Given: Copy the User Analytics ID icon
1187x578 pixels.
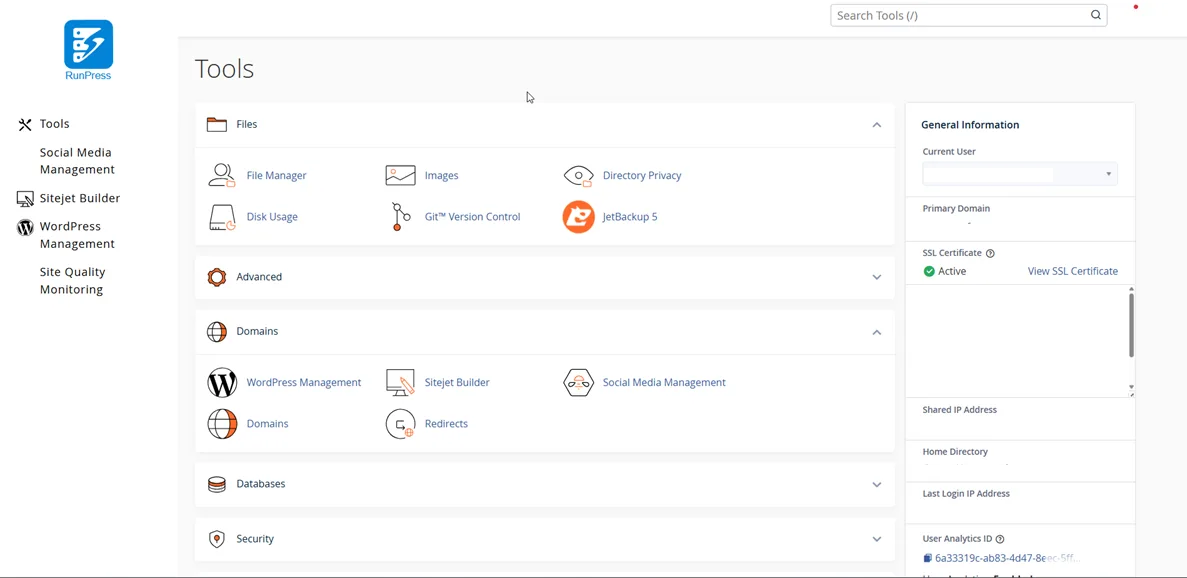Looking at the screenshot, I should (x=927, y=558).
